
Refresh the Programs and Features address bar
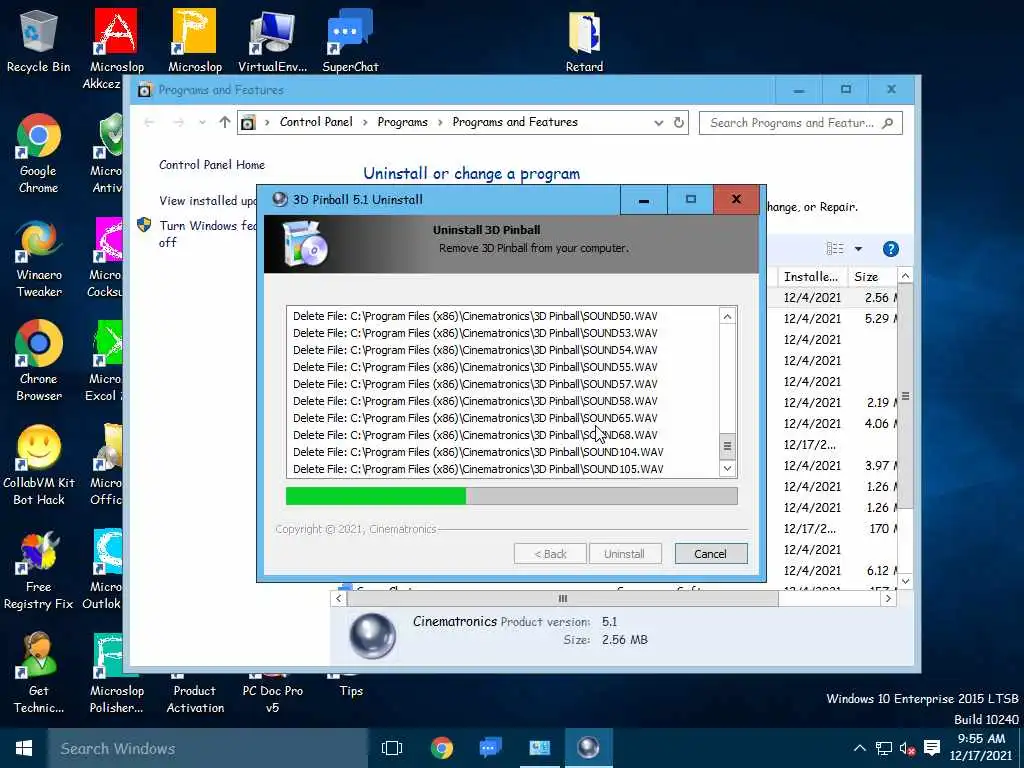tap(679, 123)
